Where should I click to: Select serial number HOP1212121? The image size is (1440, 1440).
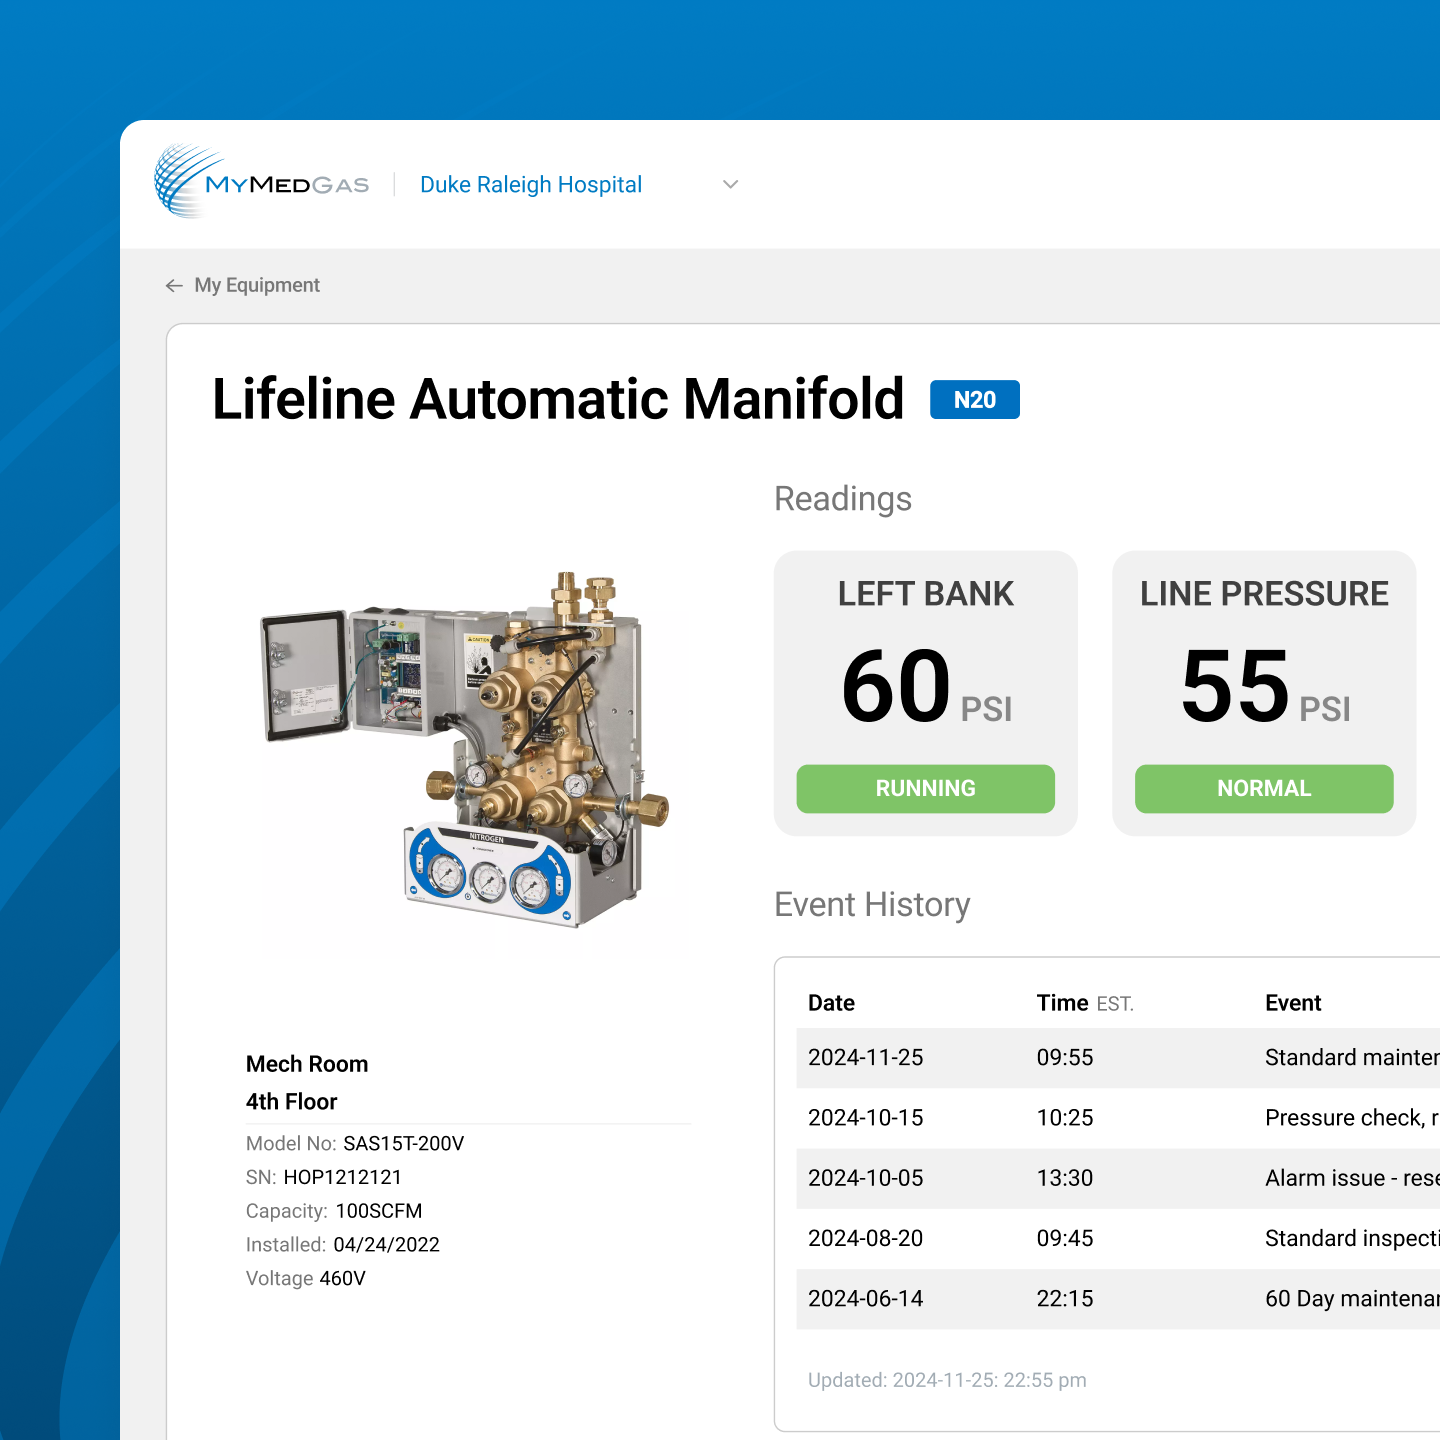[343, 1177]
